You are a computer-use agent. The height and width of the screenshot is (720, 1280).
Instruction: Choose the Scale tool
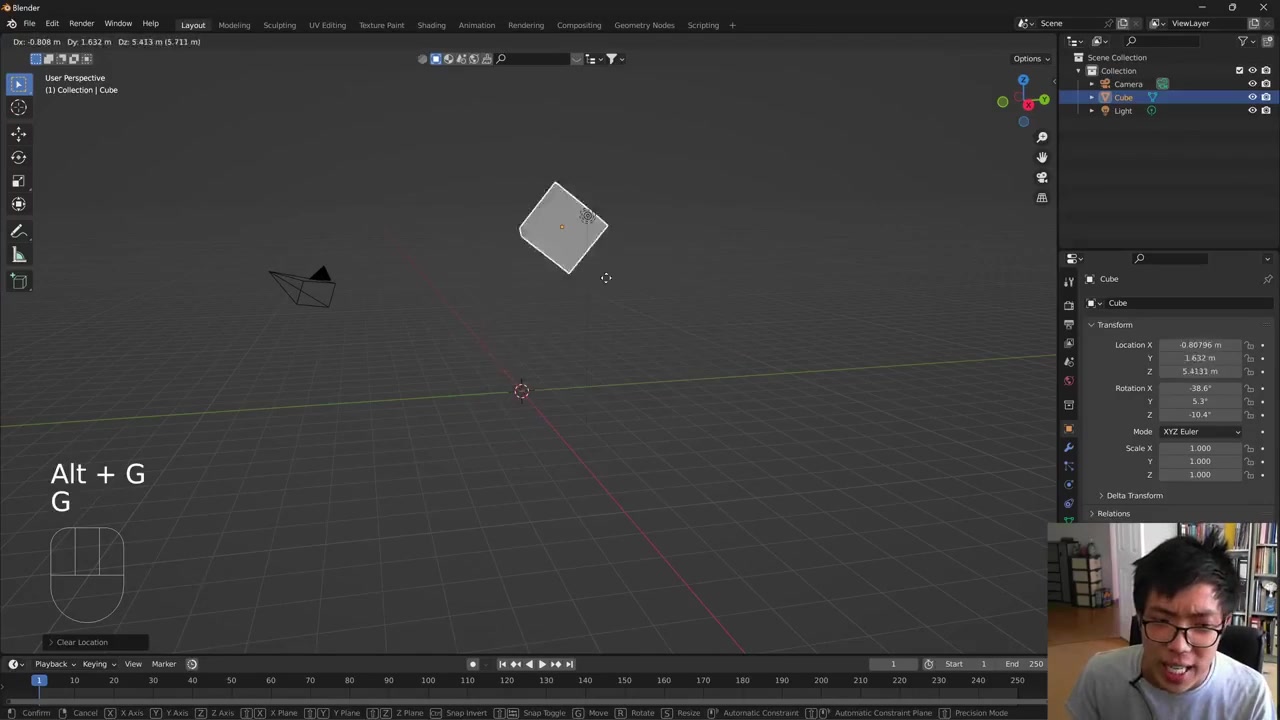click(x=18, y=181)
